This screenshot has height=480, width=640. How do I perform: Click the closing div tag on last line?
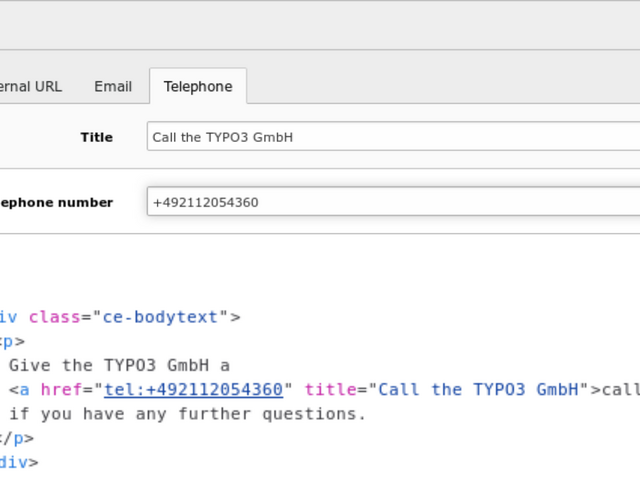[18, 461]
